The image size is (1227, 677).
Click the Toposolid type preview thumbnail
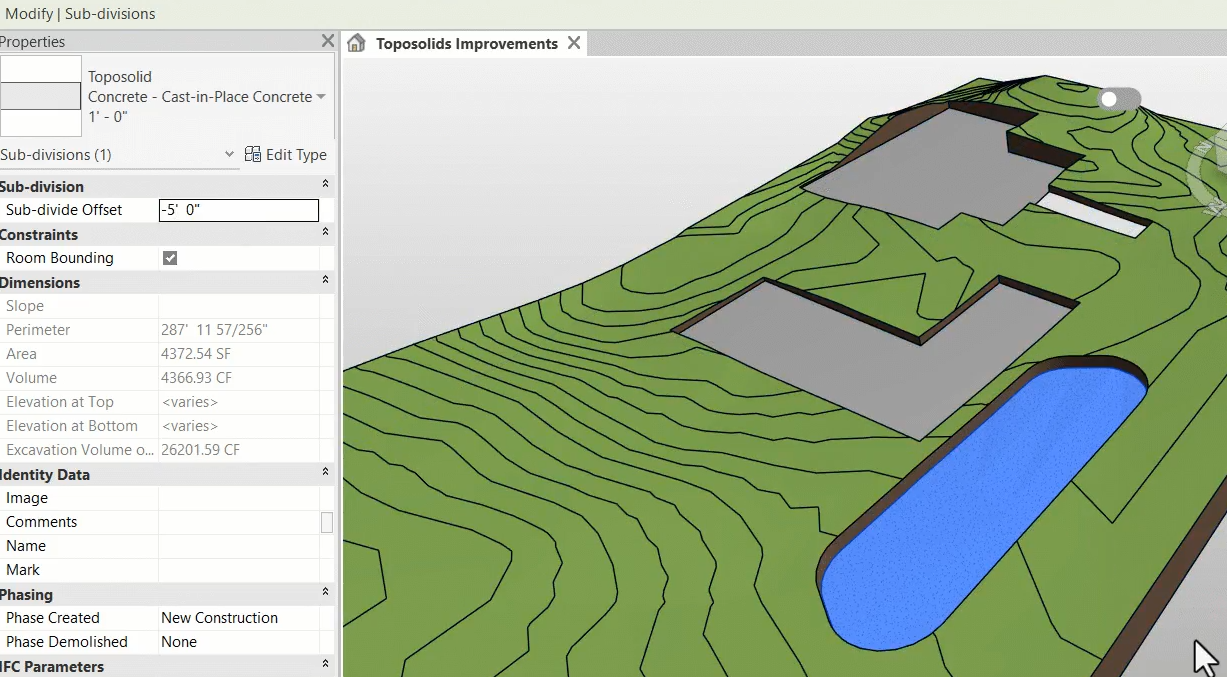(x=40, y=96)
